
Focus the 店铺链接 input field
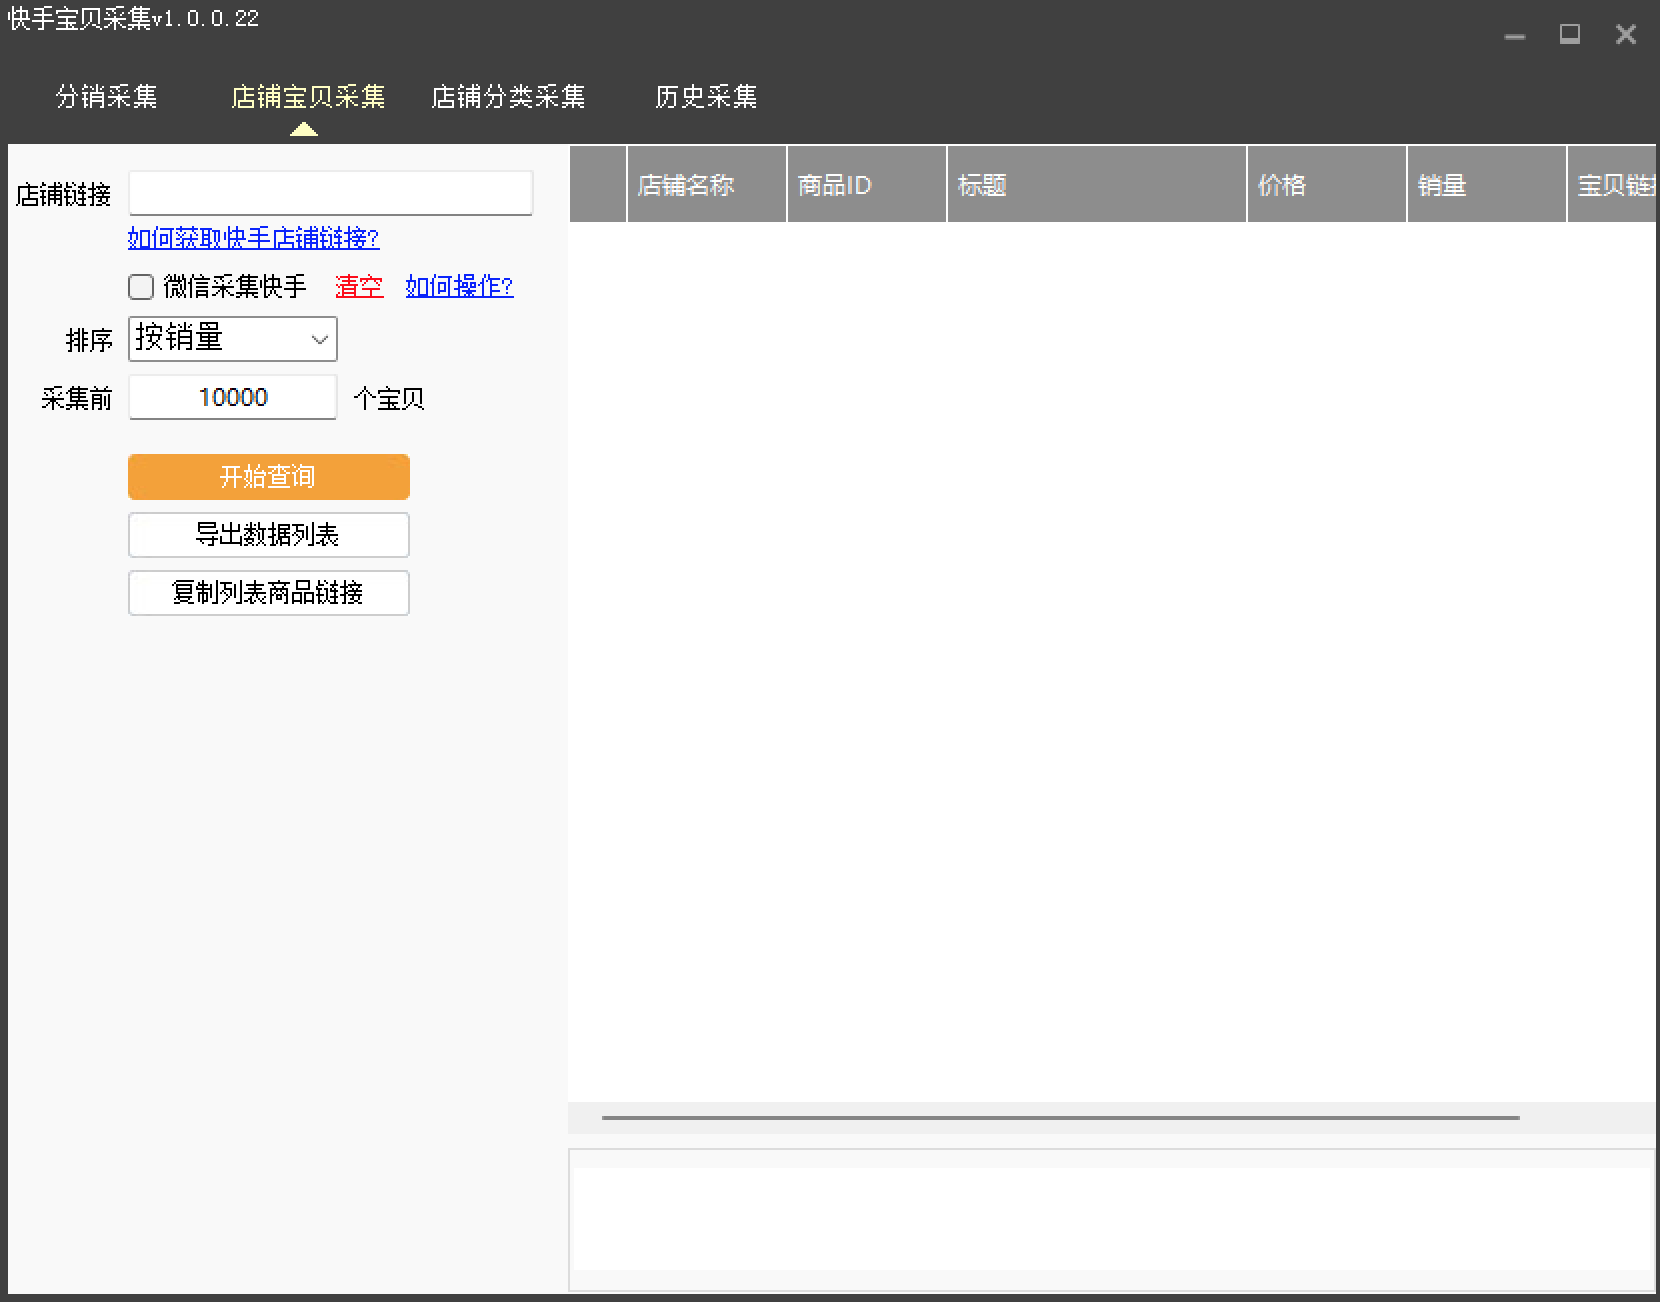(331, 193)
